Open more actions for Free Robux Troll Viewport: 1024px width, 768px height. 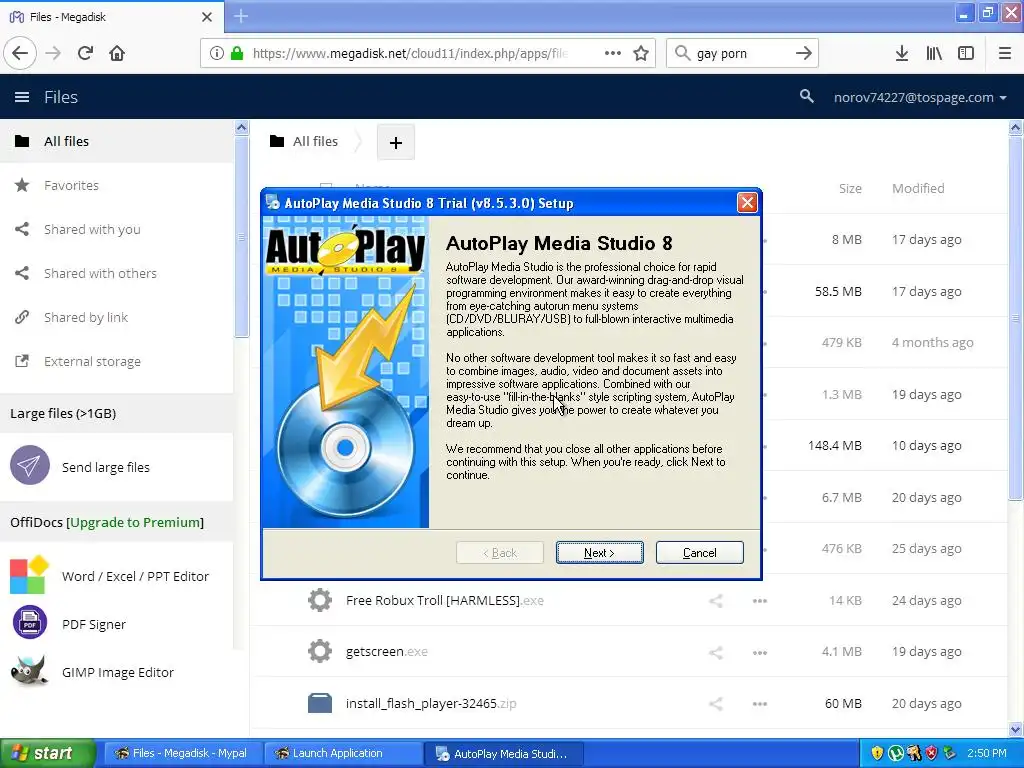coord(760,601)
